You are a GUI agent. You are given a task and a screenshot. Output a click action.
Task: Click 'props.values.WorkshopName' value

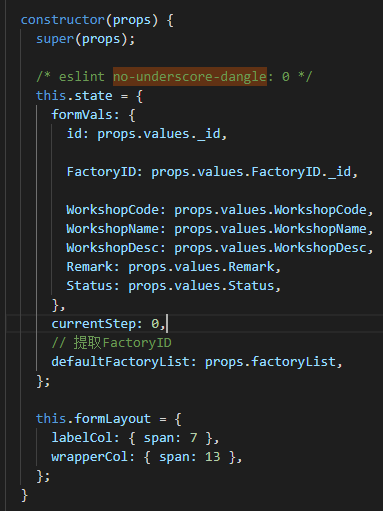tap(270, 229)
